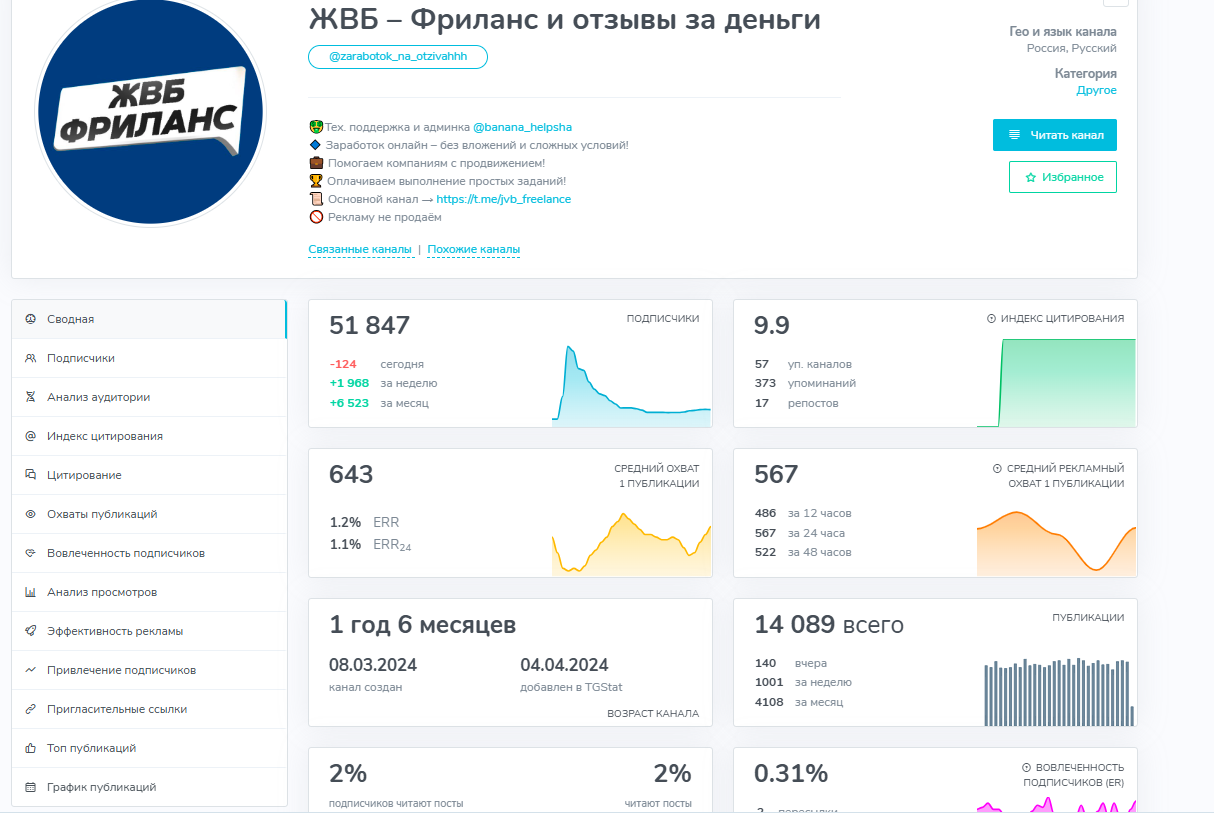
Task: Open the @banana_helpsha support link
Action: coord(522,128)
